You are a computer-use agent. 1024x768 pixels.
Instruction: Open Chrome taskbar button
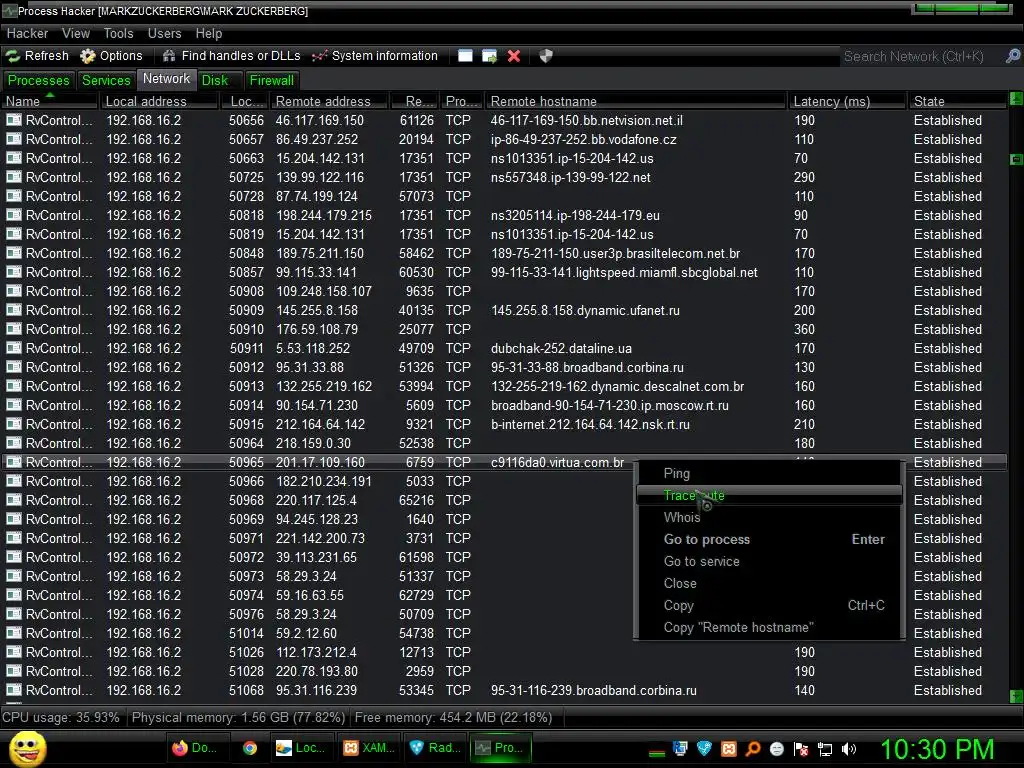coord(249,748)
